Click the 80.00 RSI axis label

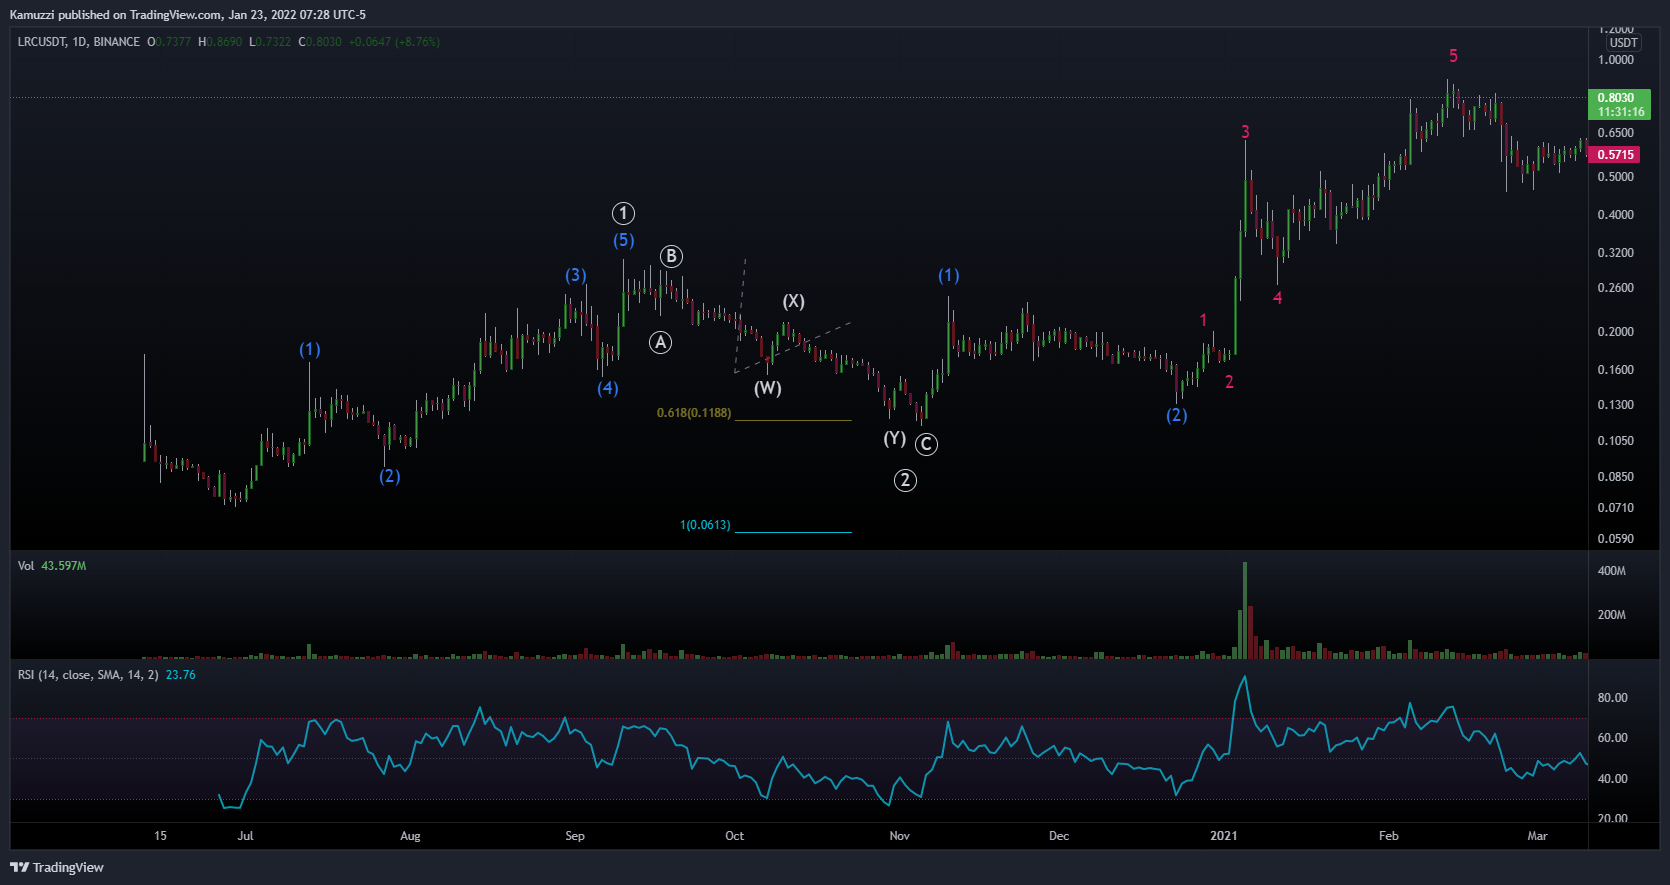(1613, 698)
